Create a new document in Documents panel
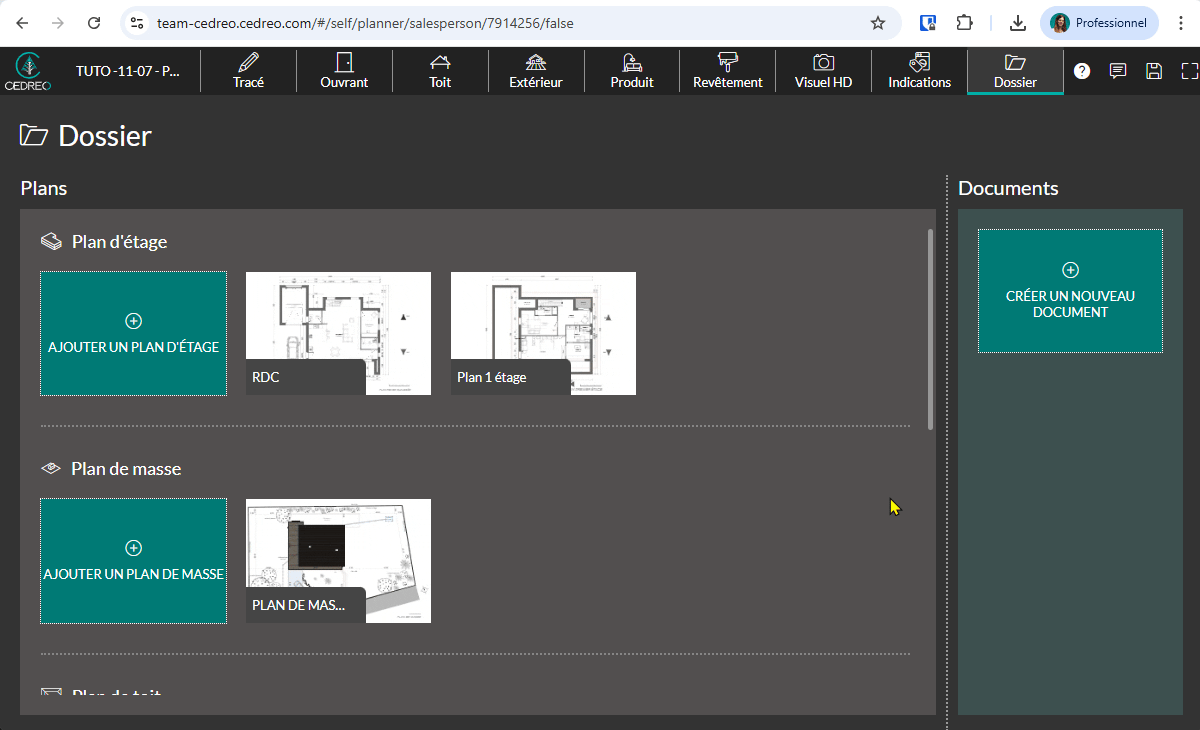Viewport: 1200px width, 730px height. 1070,291
